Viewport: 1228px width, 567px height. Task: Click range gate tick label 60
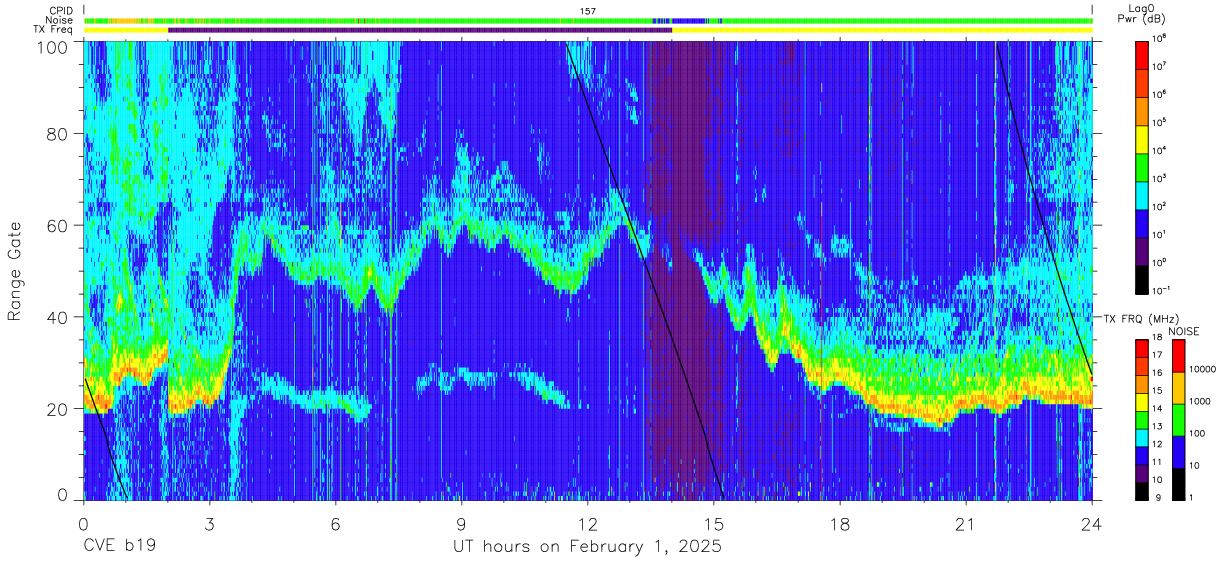tap(58, 225)
